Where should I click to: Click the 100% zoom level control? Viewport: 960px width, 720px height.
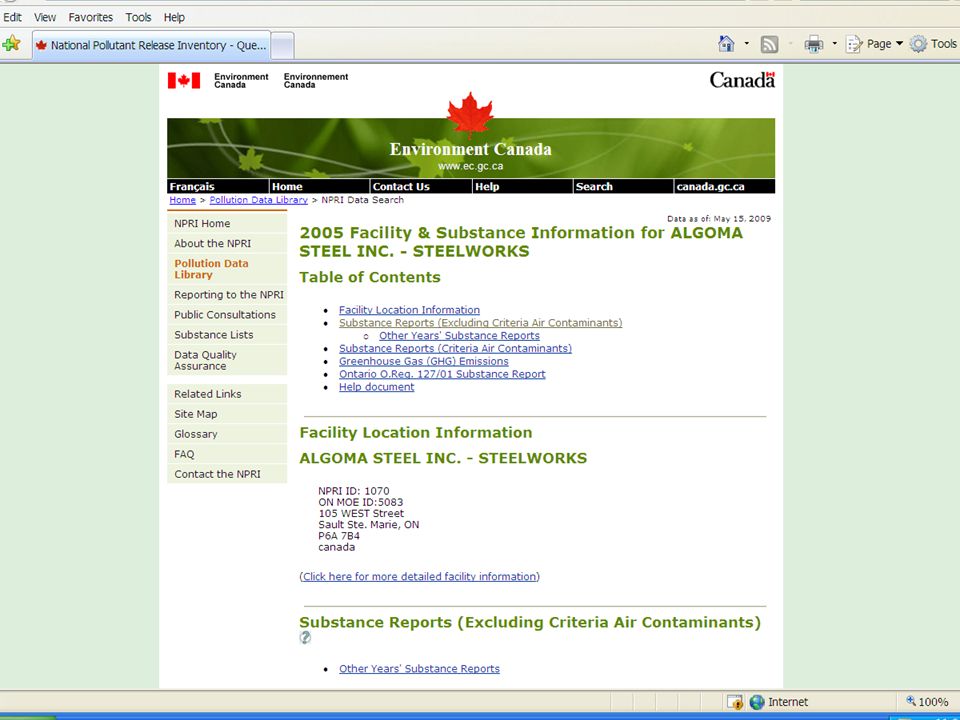click(927, 702)
